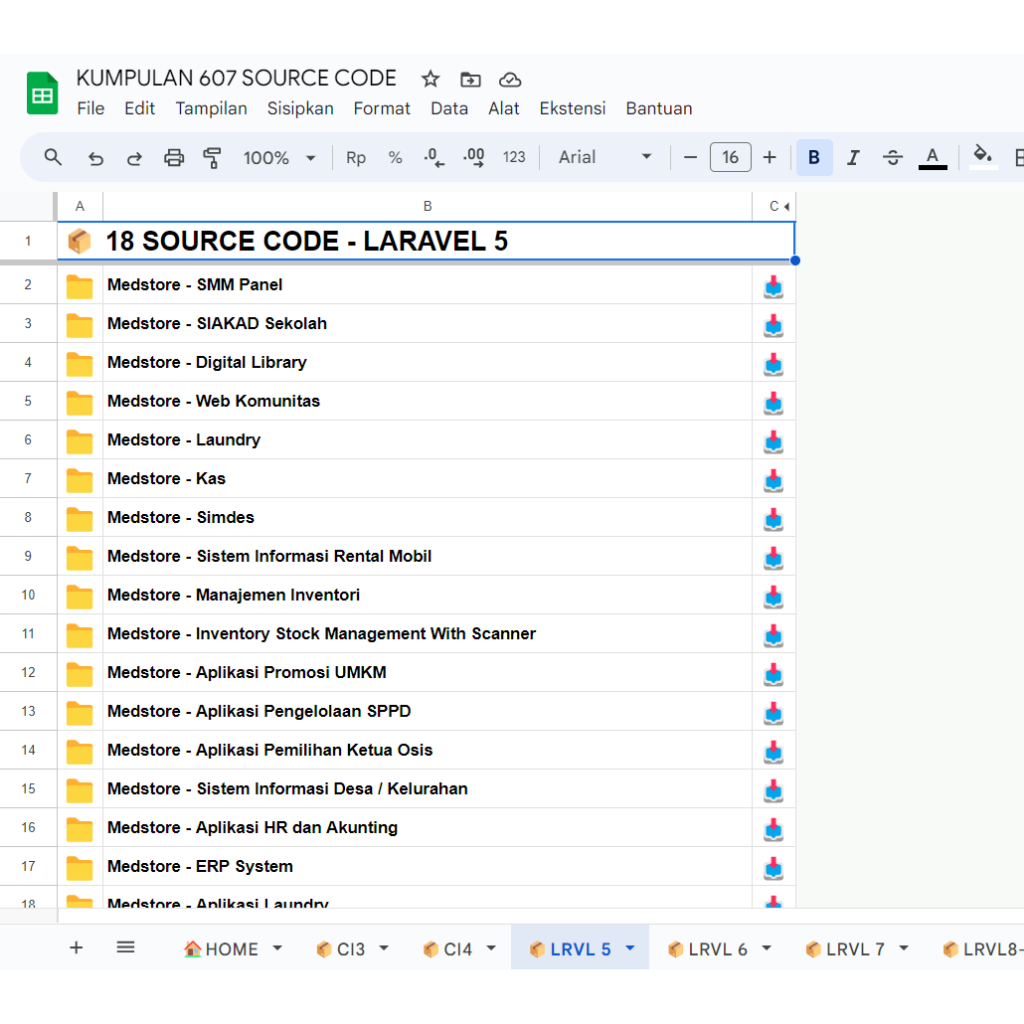Screen dimensions: 1024x1024
Task: Click download link for Medstore - SMM Panel
Action: [x=773, y=287]
